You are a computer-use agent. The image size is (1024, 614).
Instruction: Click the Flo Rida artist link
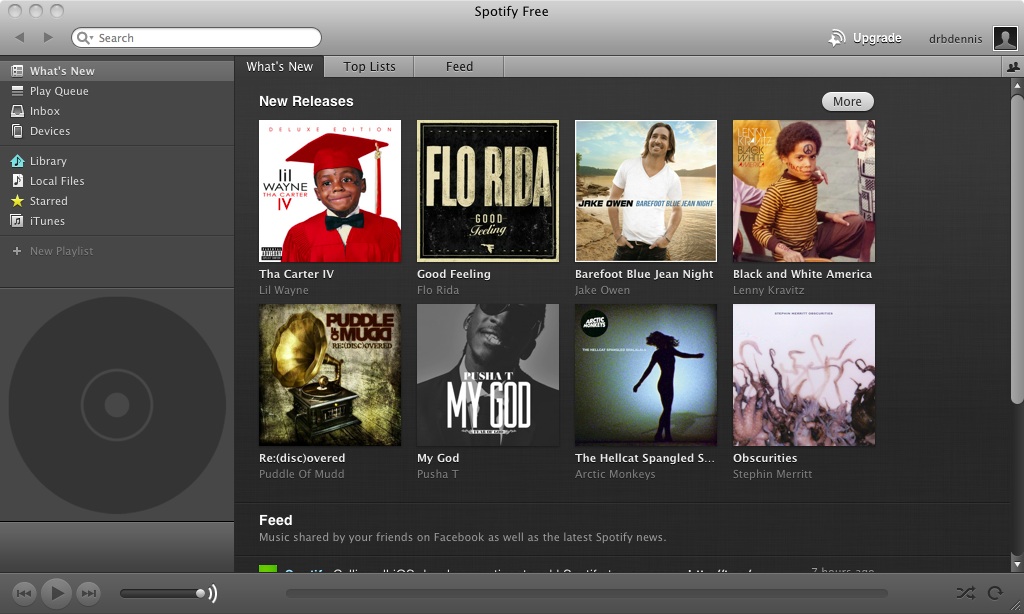click(x=438, y=290)
